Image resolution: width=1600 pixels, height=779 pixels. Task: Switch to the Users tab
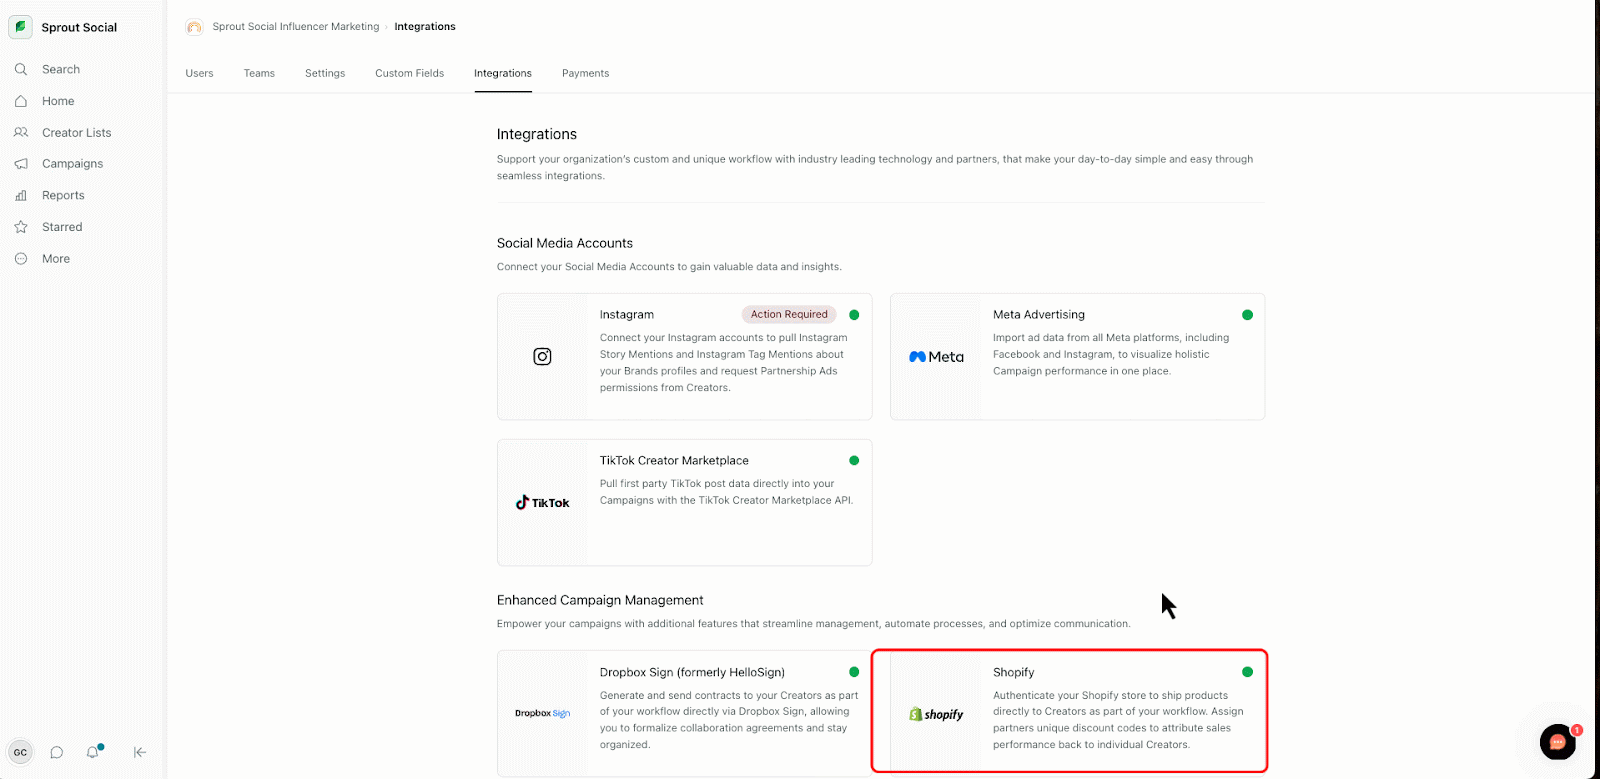(199, 73)
